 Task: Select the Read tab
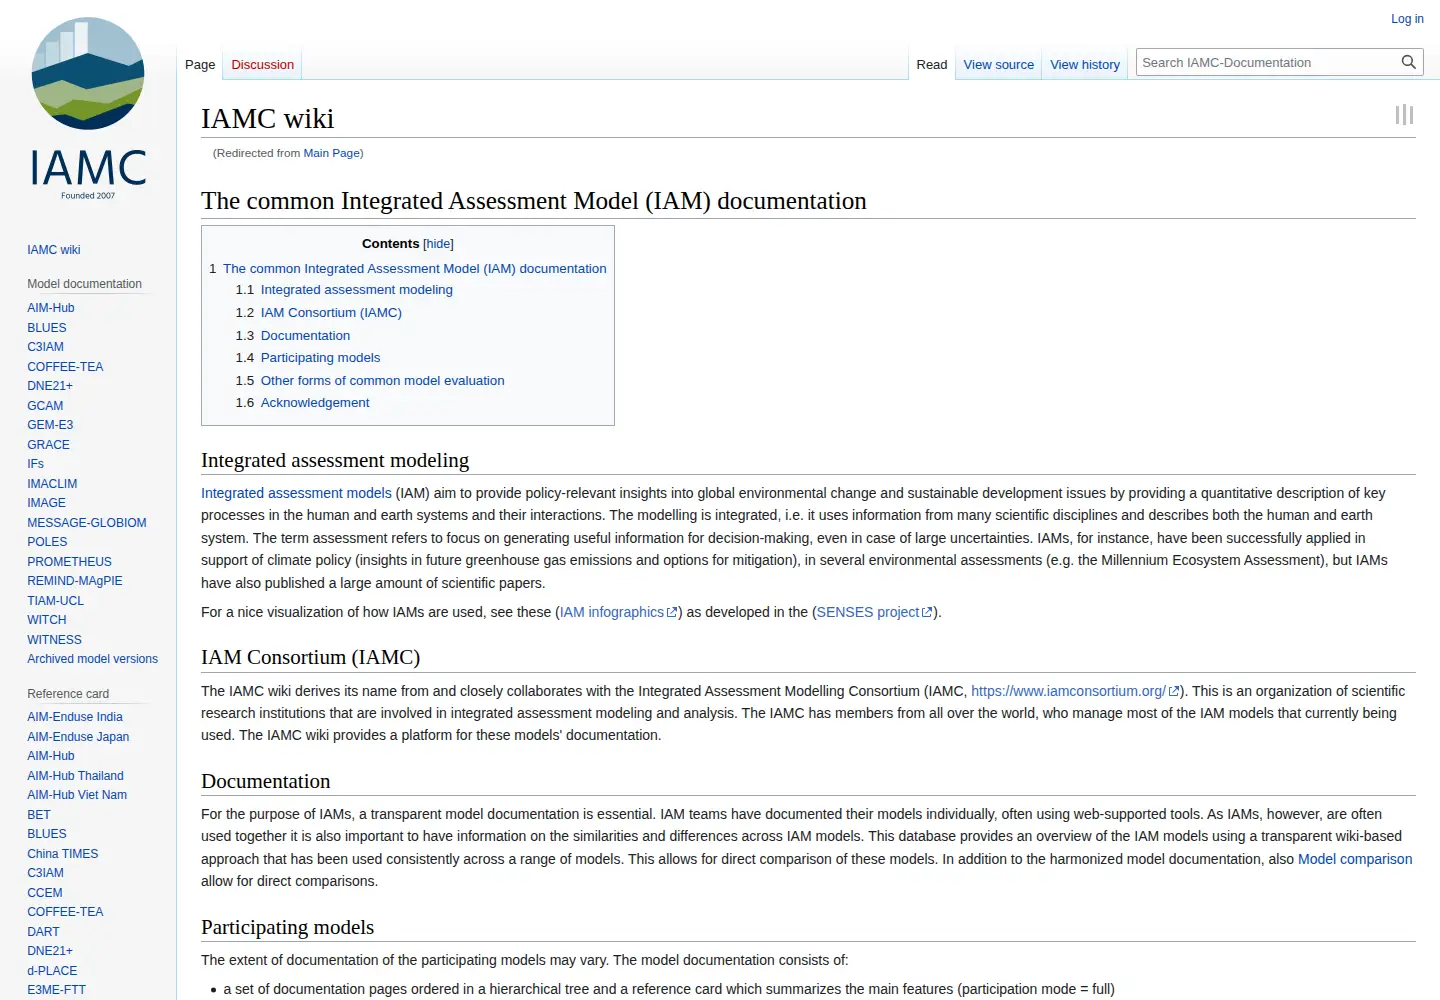click(931, 65)
